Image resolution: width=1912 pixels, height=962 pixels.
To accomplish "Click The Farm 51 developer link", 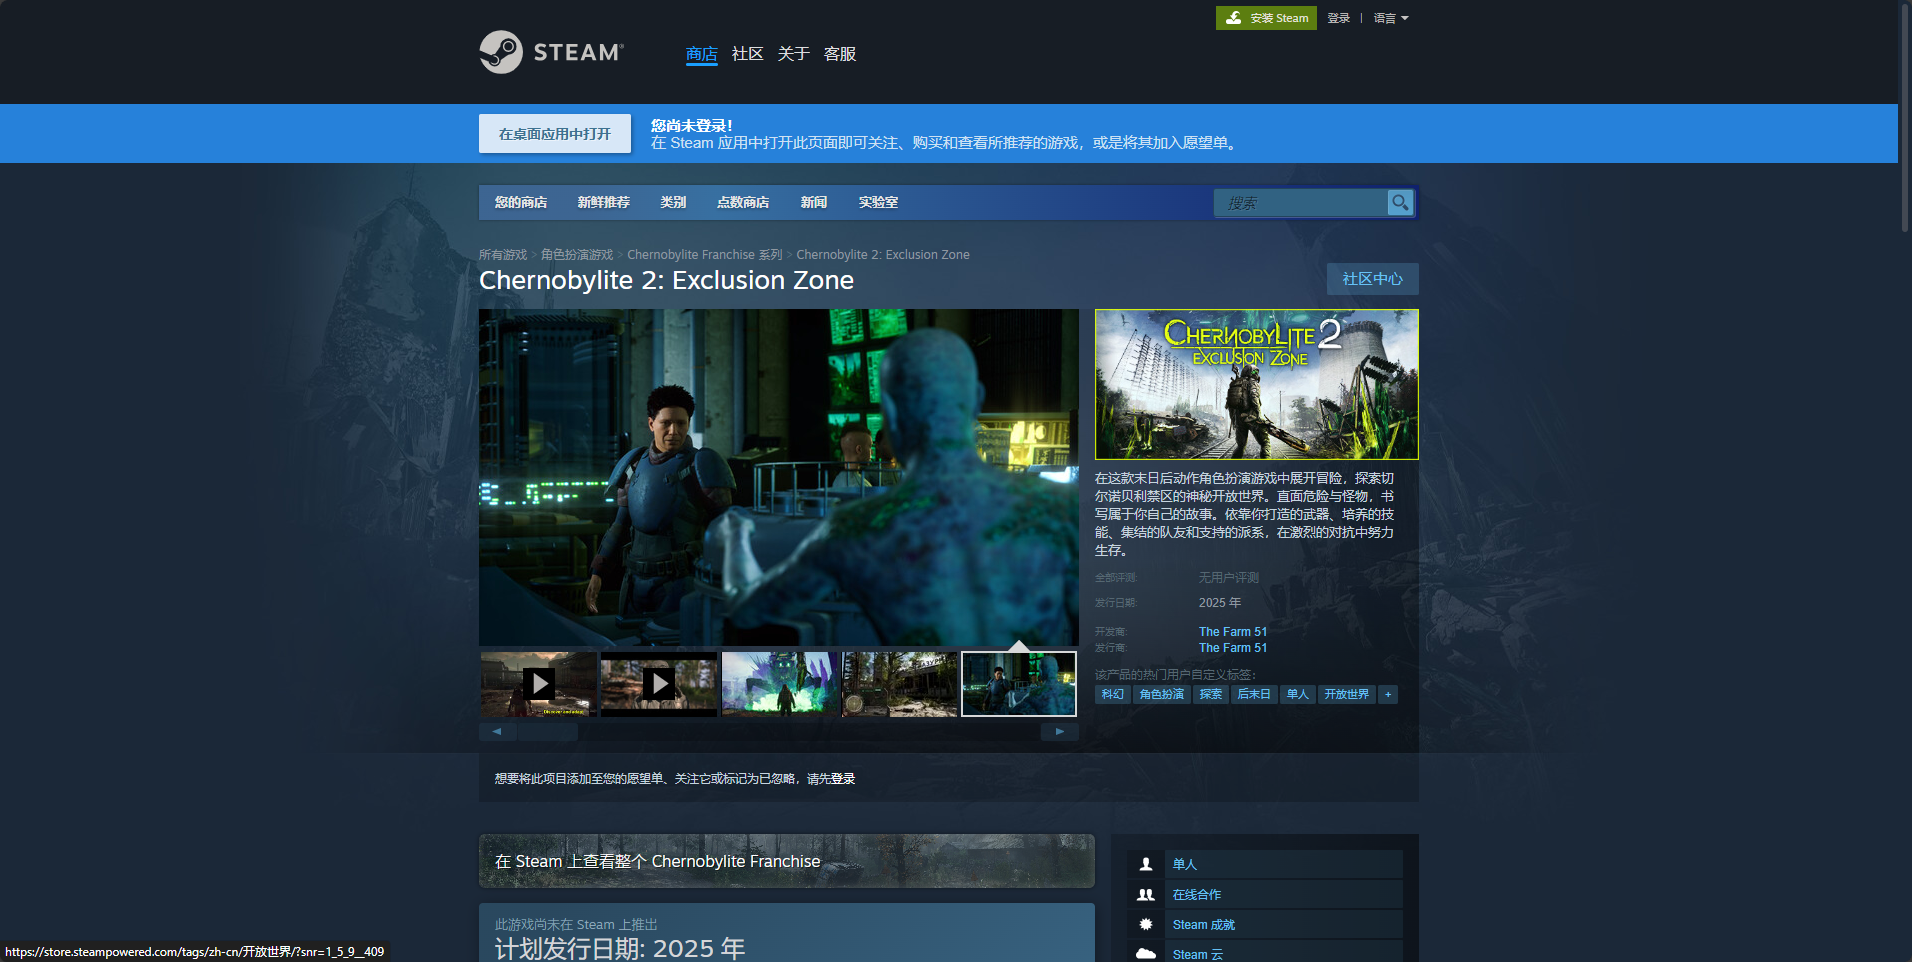I will coord(1233,632).
